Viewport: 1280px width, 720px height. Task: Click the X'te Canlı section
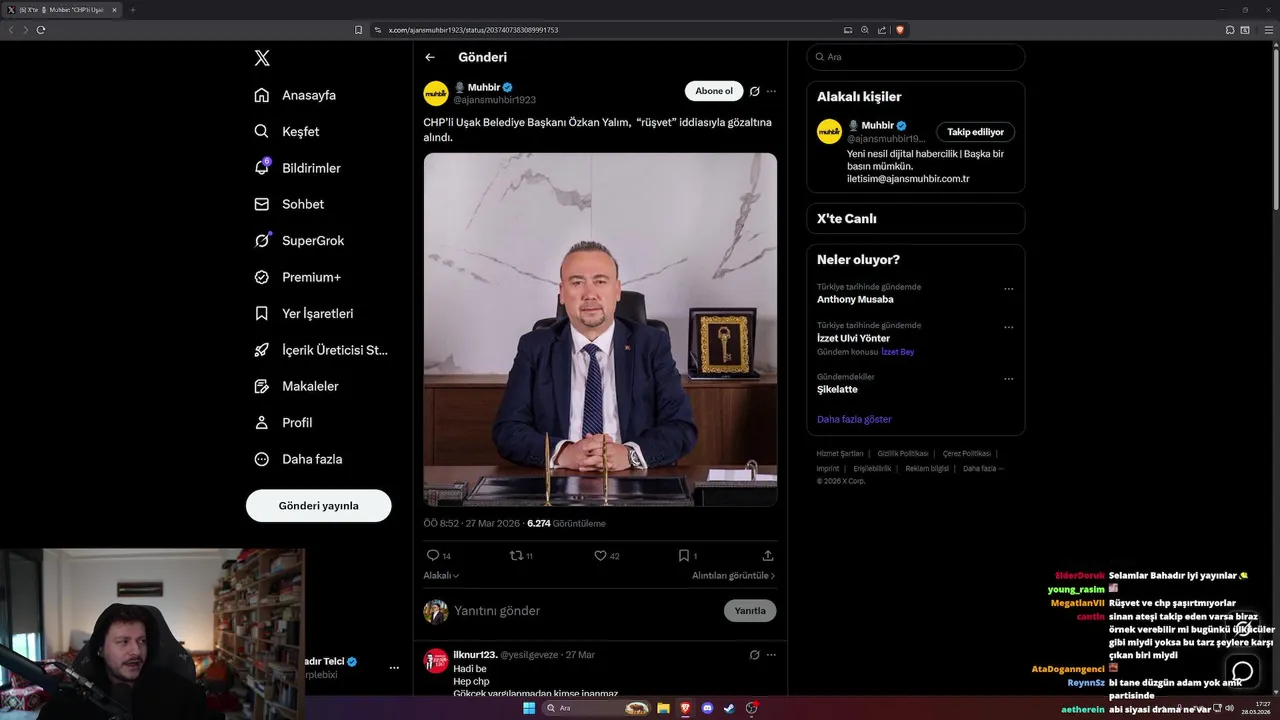(916, 218)
